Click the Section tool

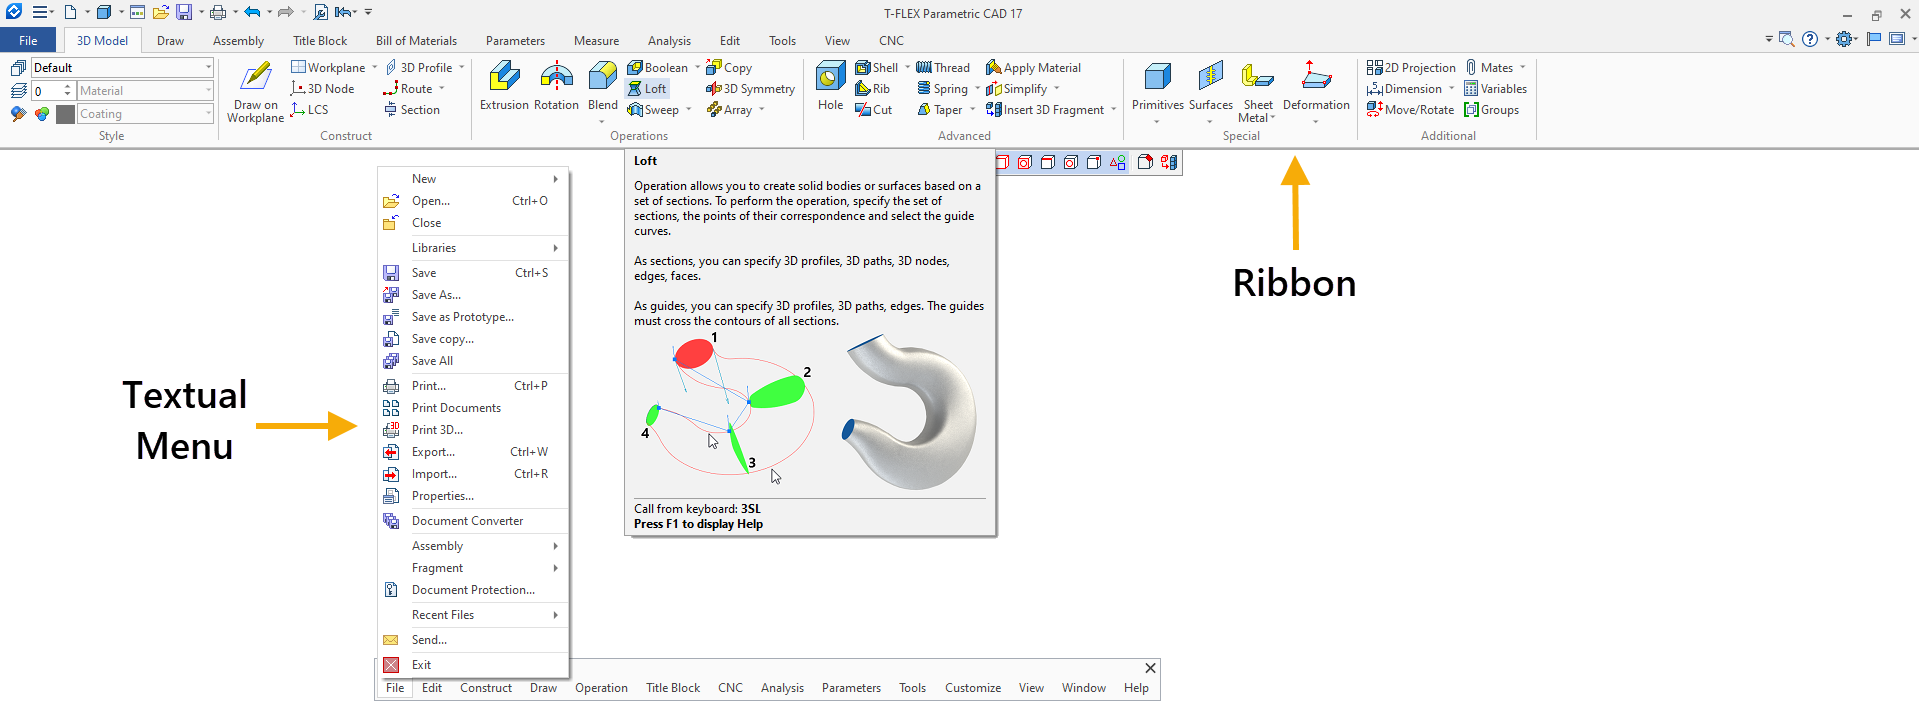click(411, 110)
